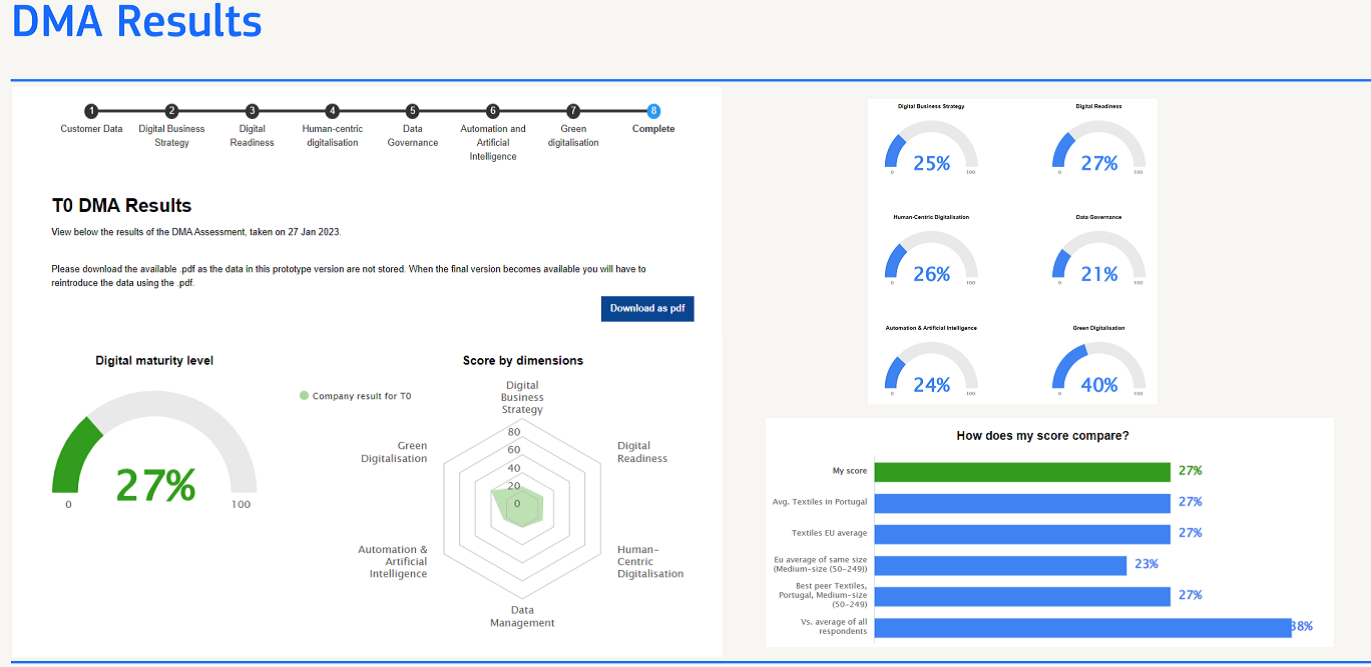
Task: Jump to step 5 Data Governance circle
Action: tap(413, 111)
